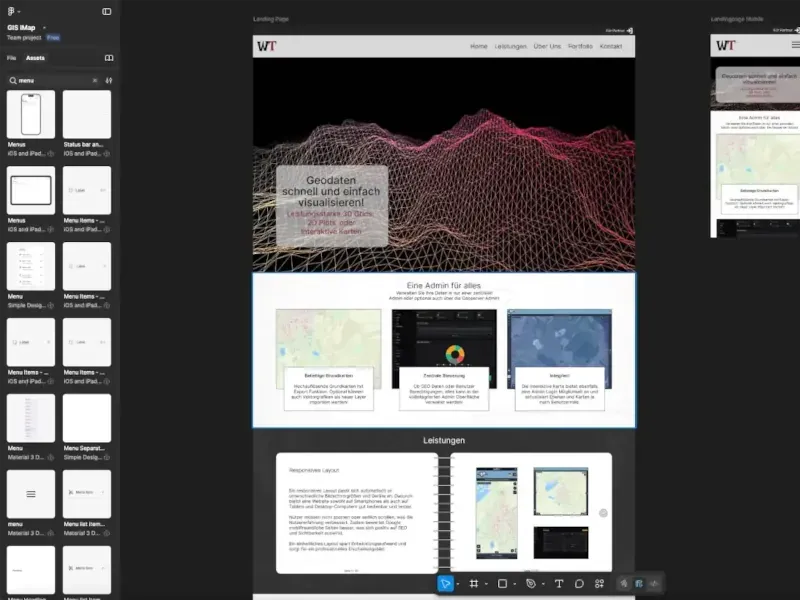
Task: Open the main menu chevron beside the Figma logo
Action: click(19, 11)
